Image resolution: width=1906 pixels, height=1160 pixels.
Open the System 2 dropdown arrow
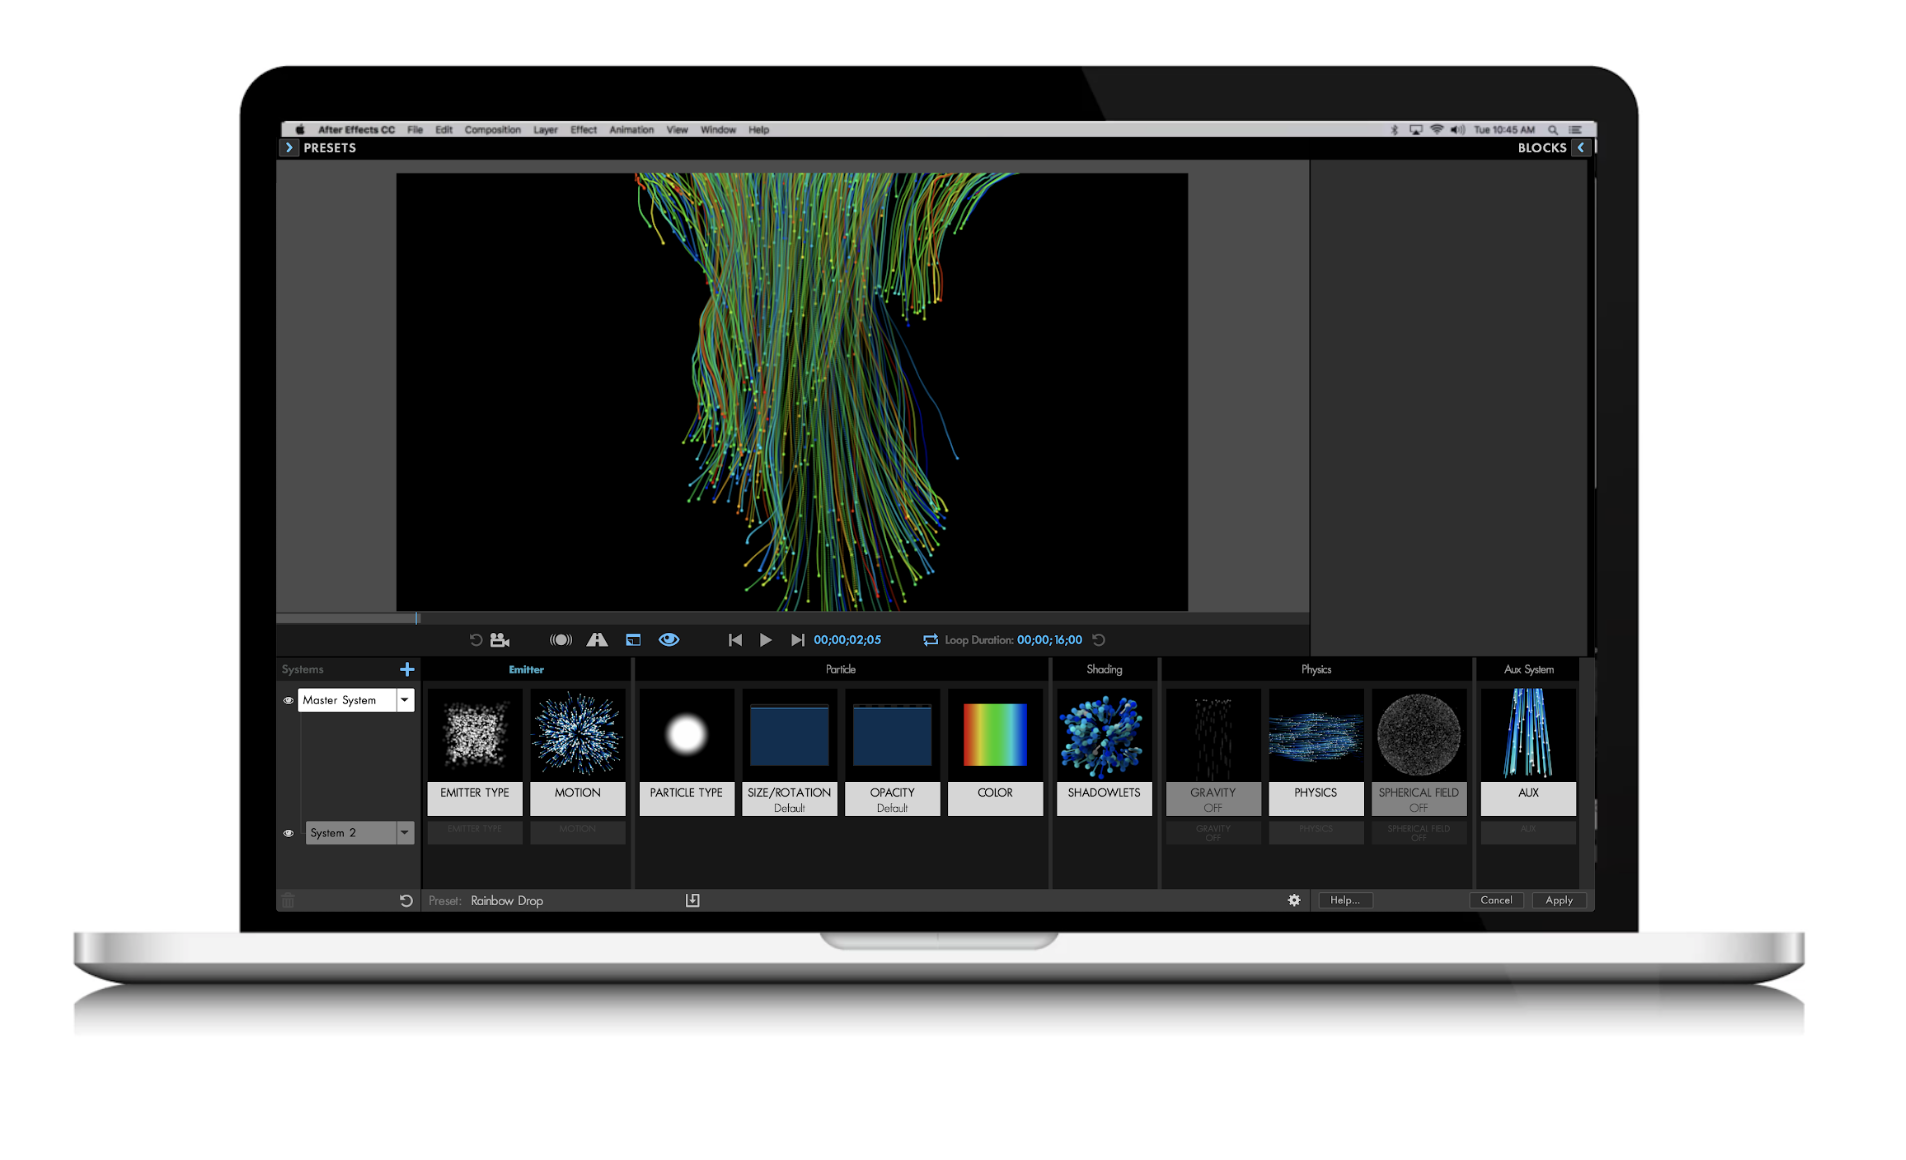(x=405, y=833)
